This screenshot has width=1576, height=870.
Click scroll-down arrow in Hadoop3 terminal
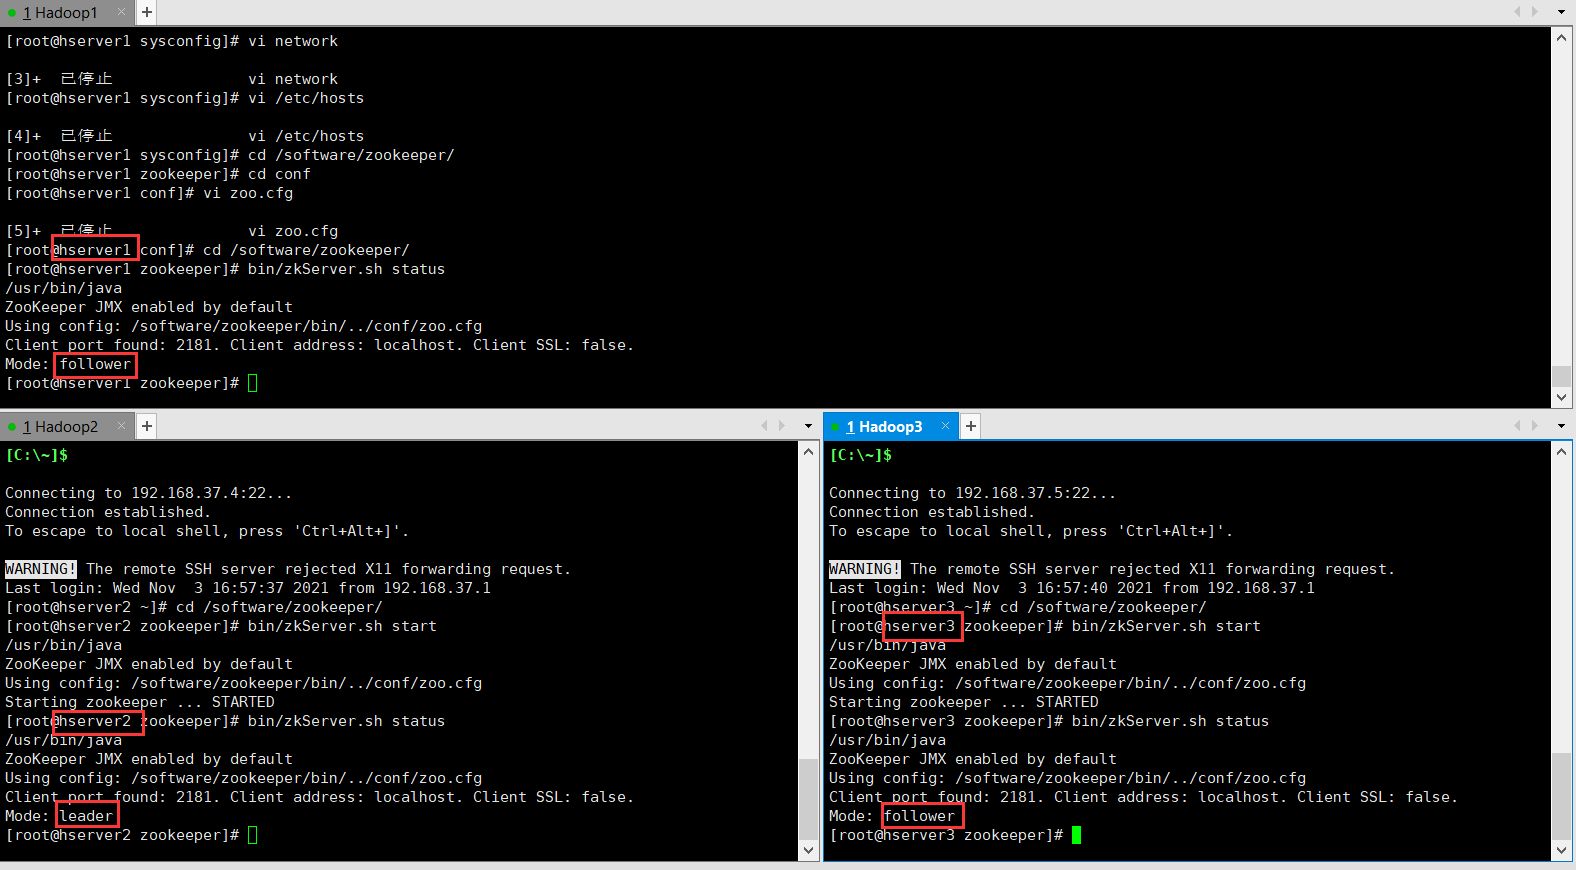click(1561, 850)
